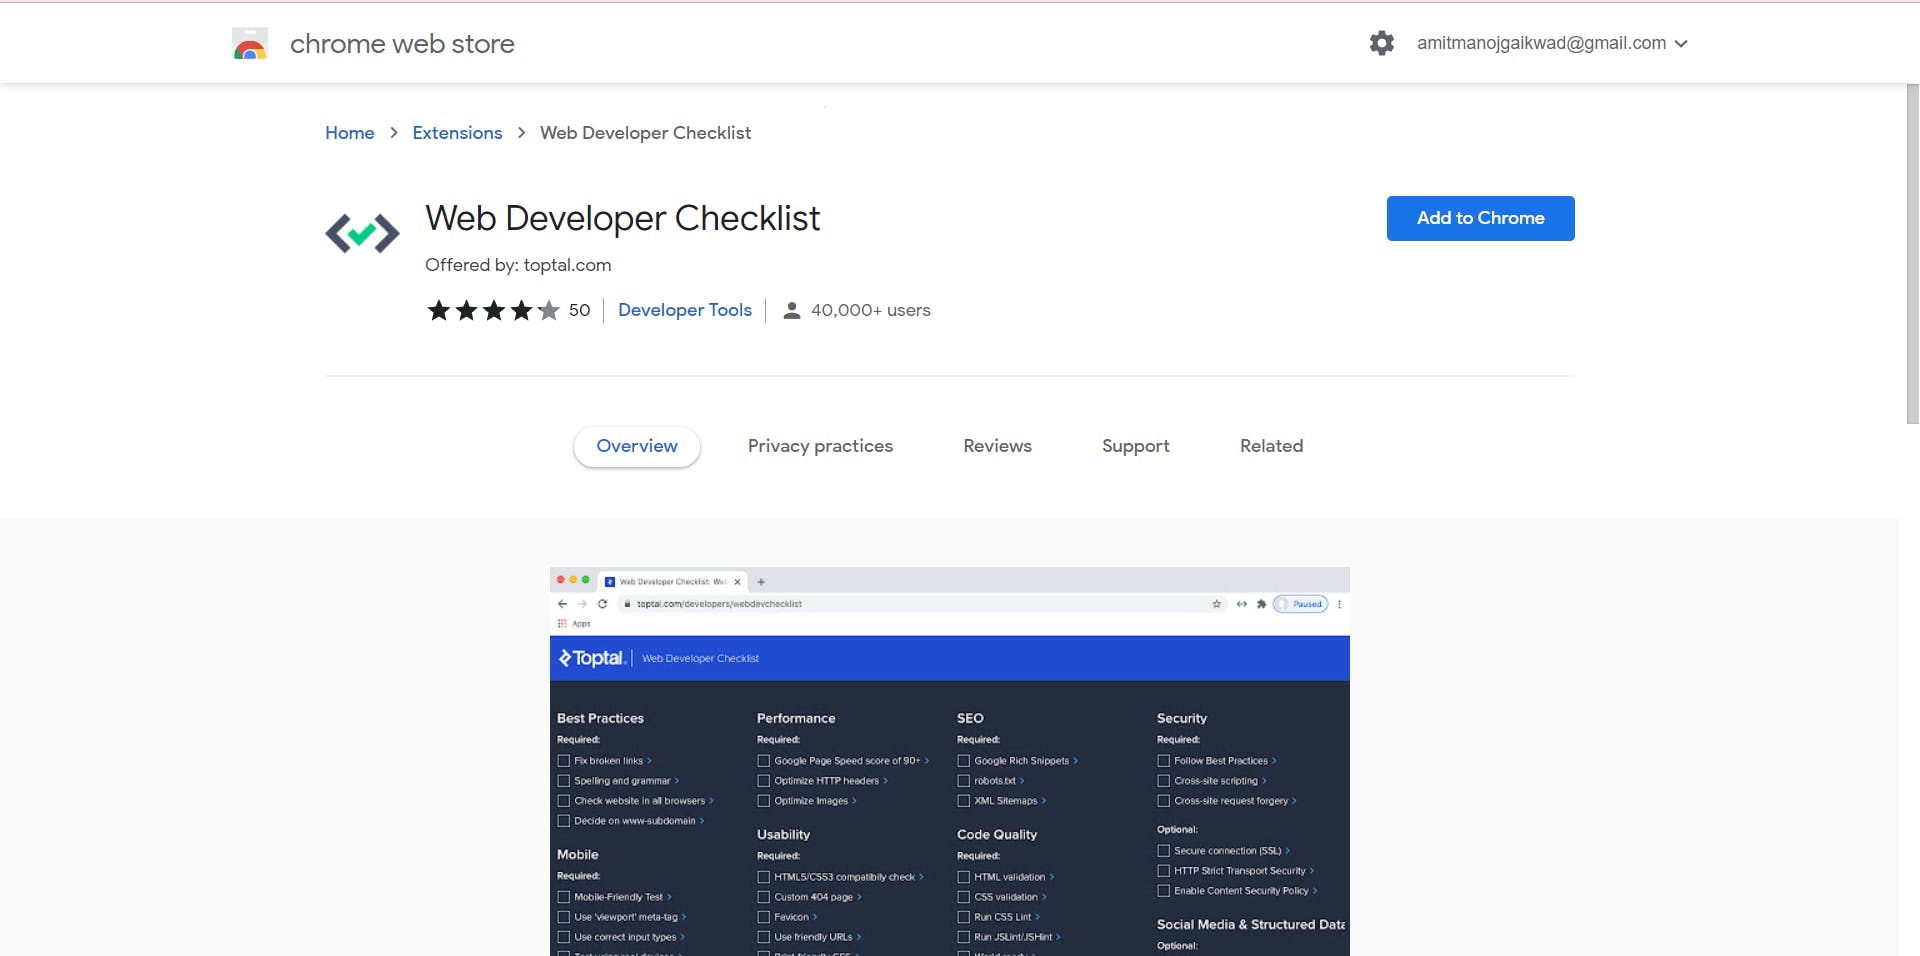Expand the account email dropdown
1920x956 pixels.
click(1552, 43)
